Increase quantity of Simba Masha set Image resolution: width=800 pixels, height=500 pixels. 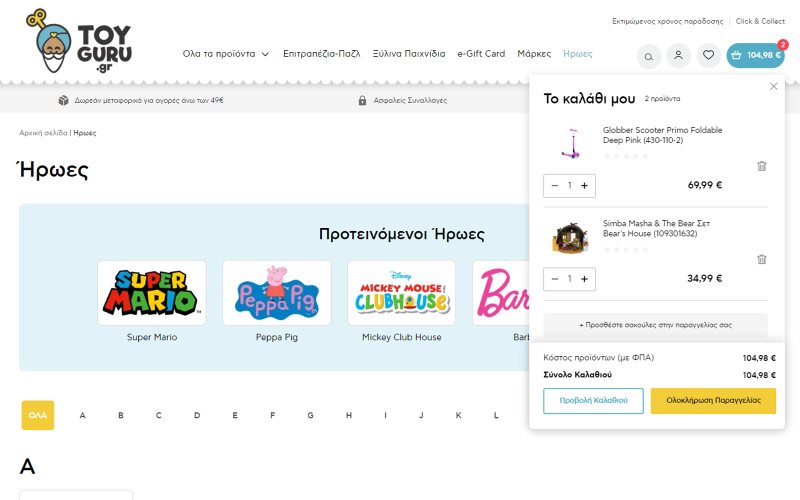pyautogui.click(x=584, y=279)
